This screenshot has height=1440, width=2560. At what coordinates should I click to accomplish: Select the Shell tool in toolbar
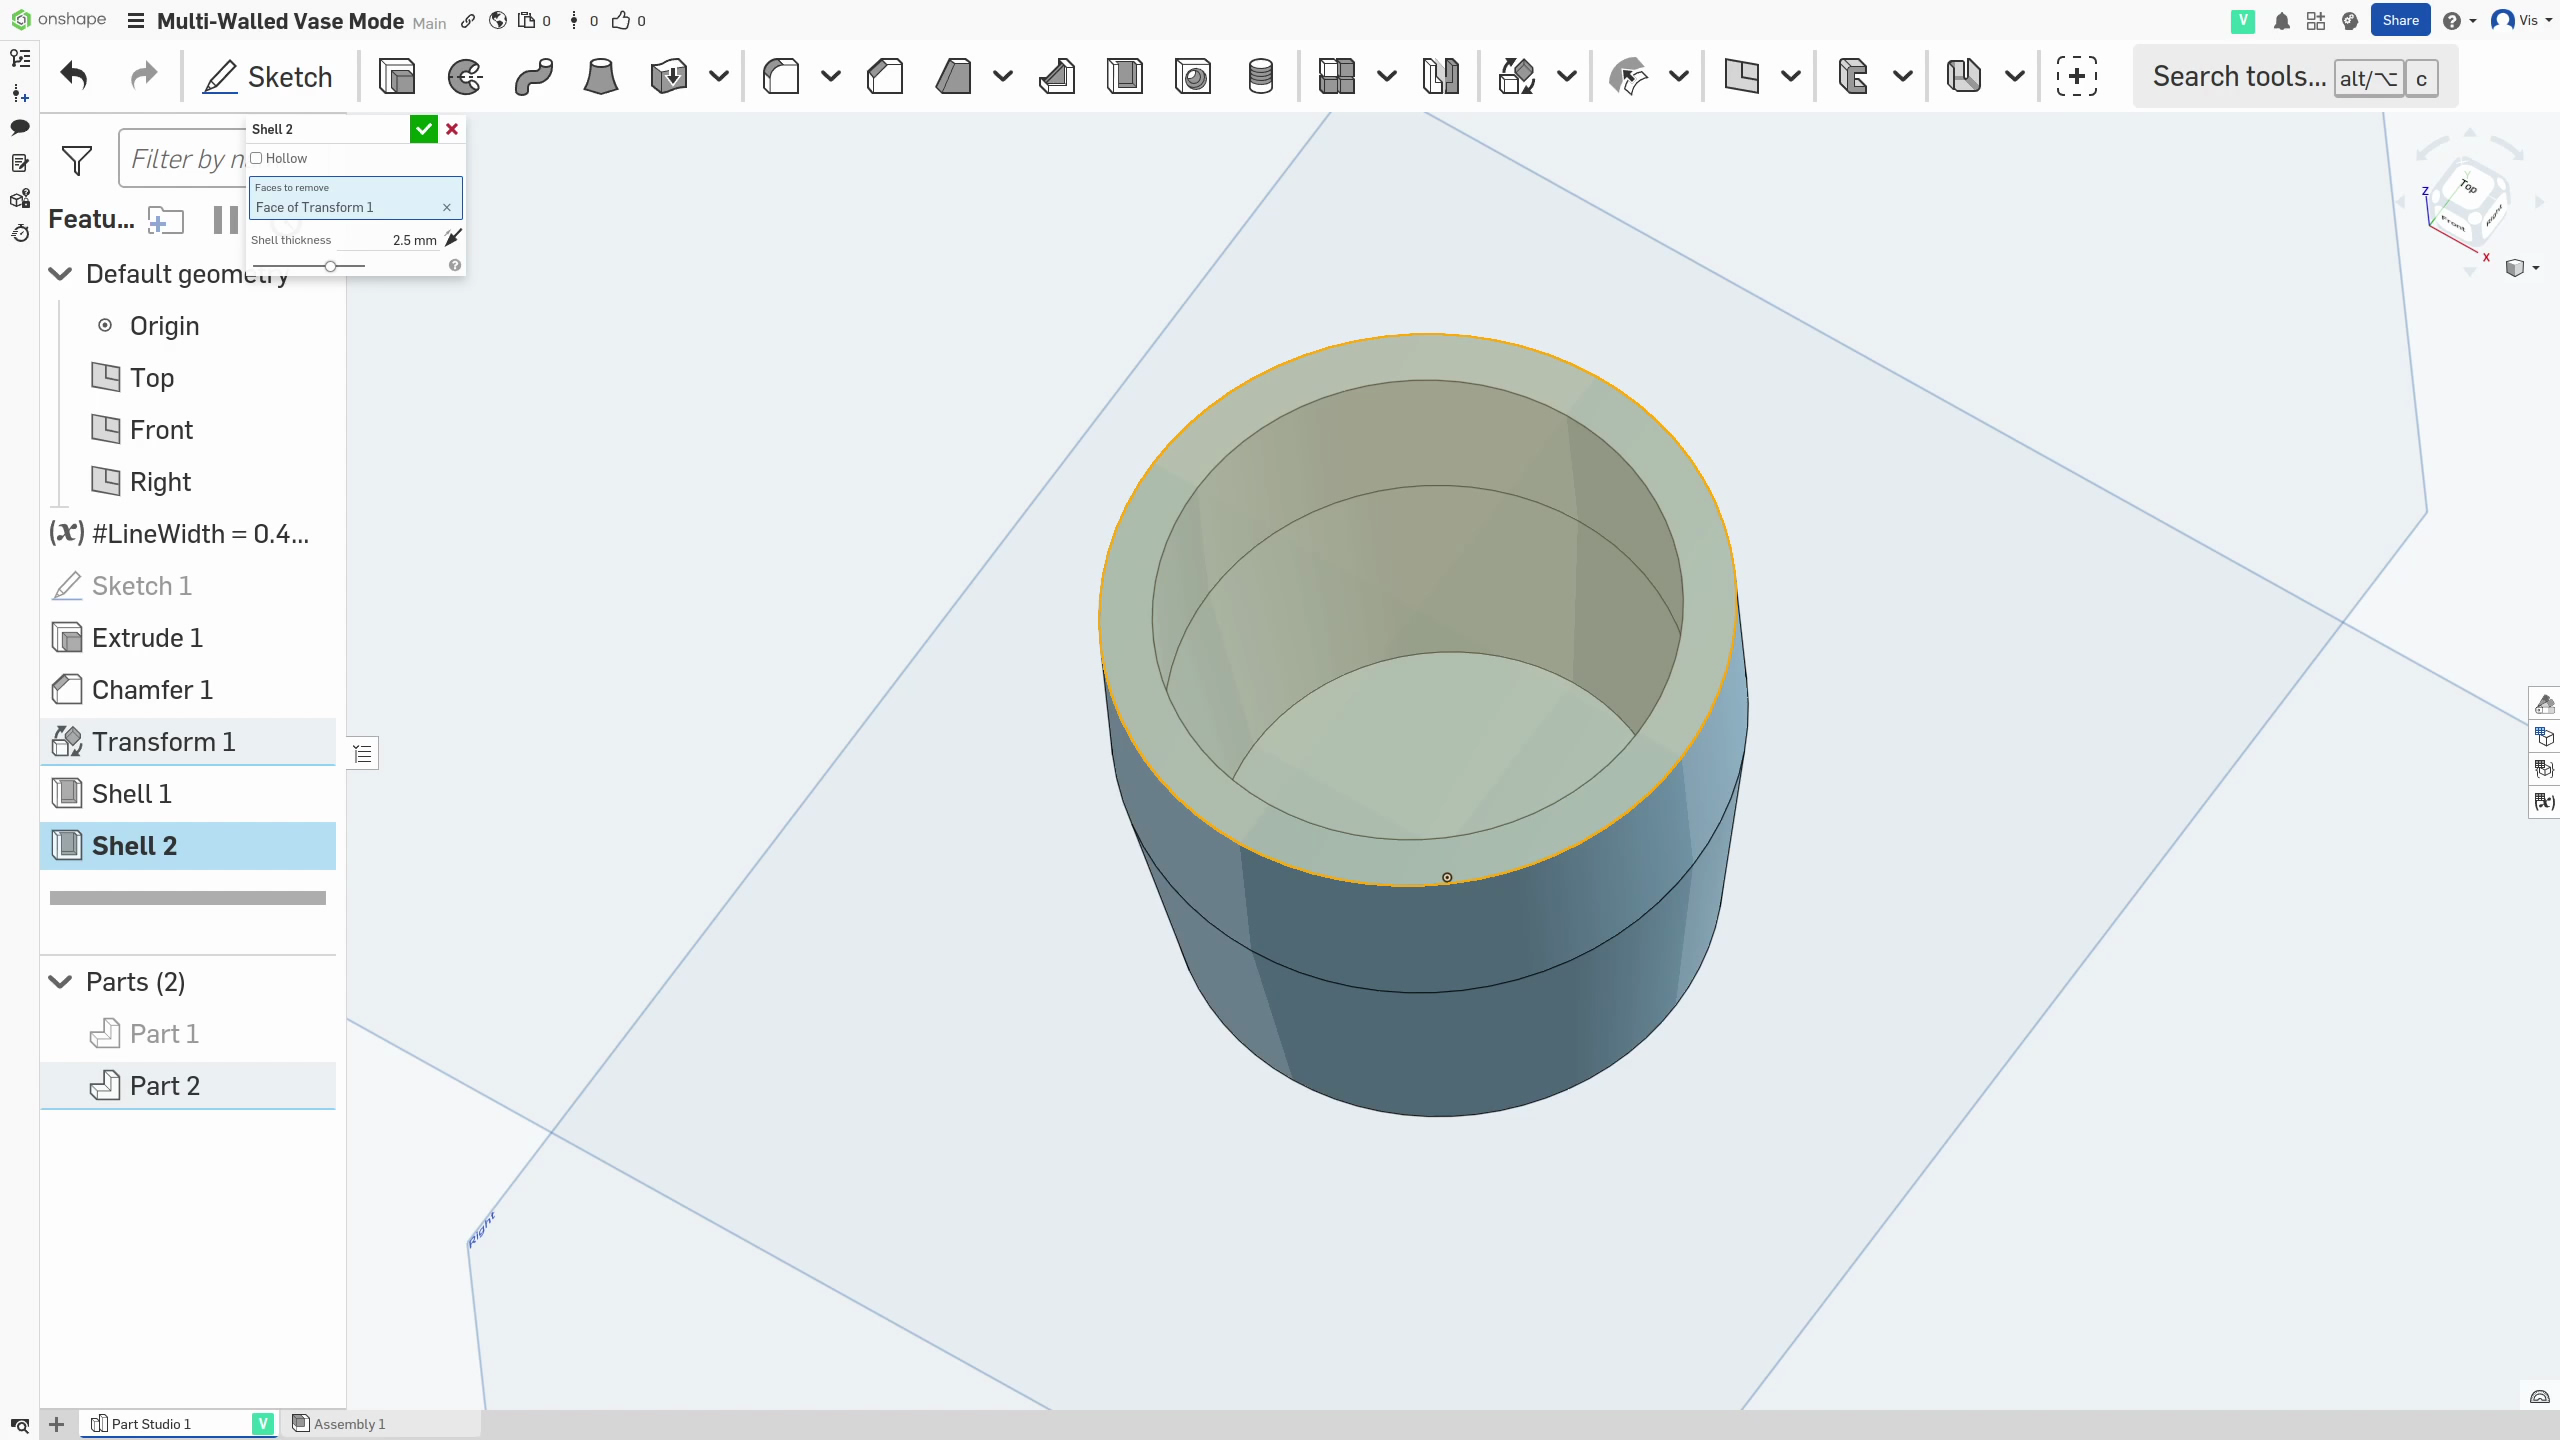(x=1125, y=76)
